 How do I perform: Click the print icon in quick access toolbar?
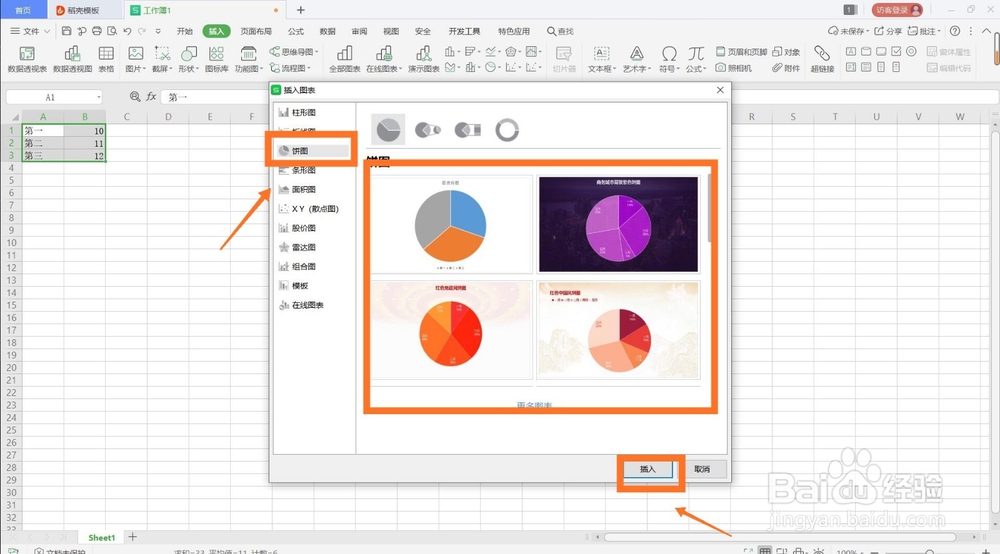(x=97, y=31)
